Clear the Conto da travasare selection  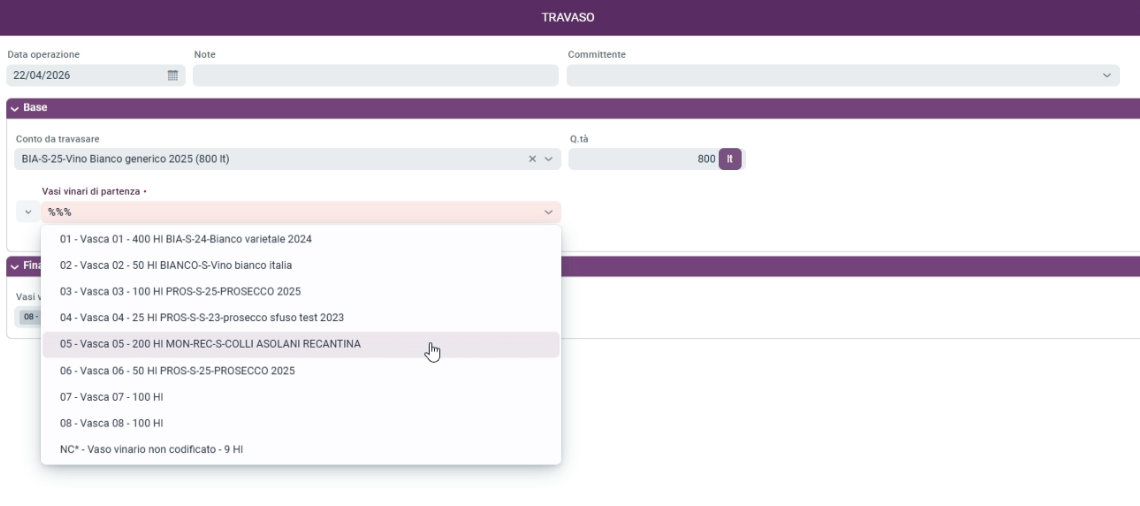click(532, 159)
